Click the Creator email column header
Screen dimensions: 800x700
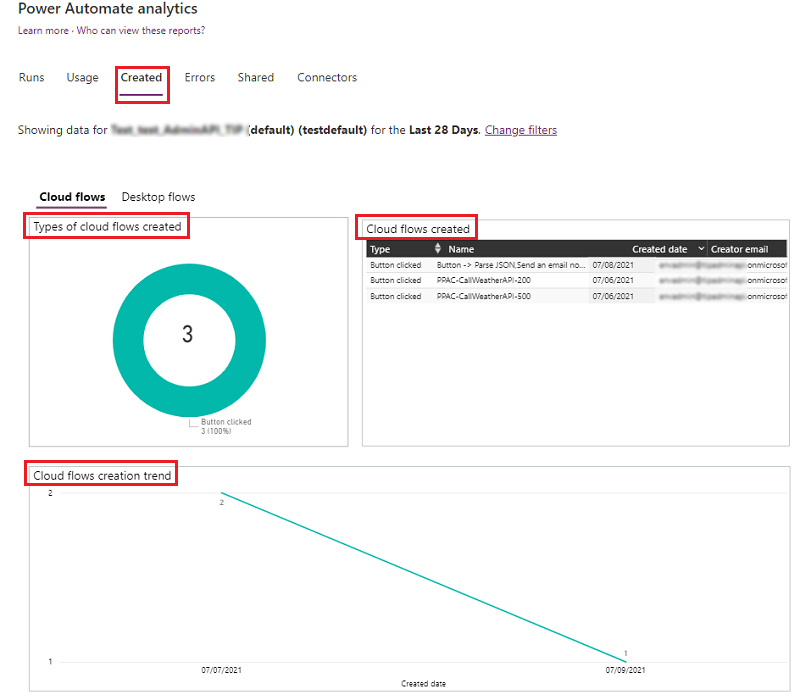(739, 249)
